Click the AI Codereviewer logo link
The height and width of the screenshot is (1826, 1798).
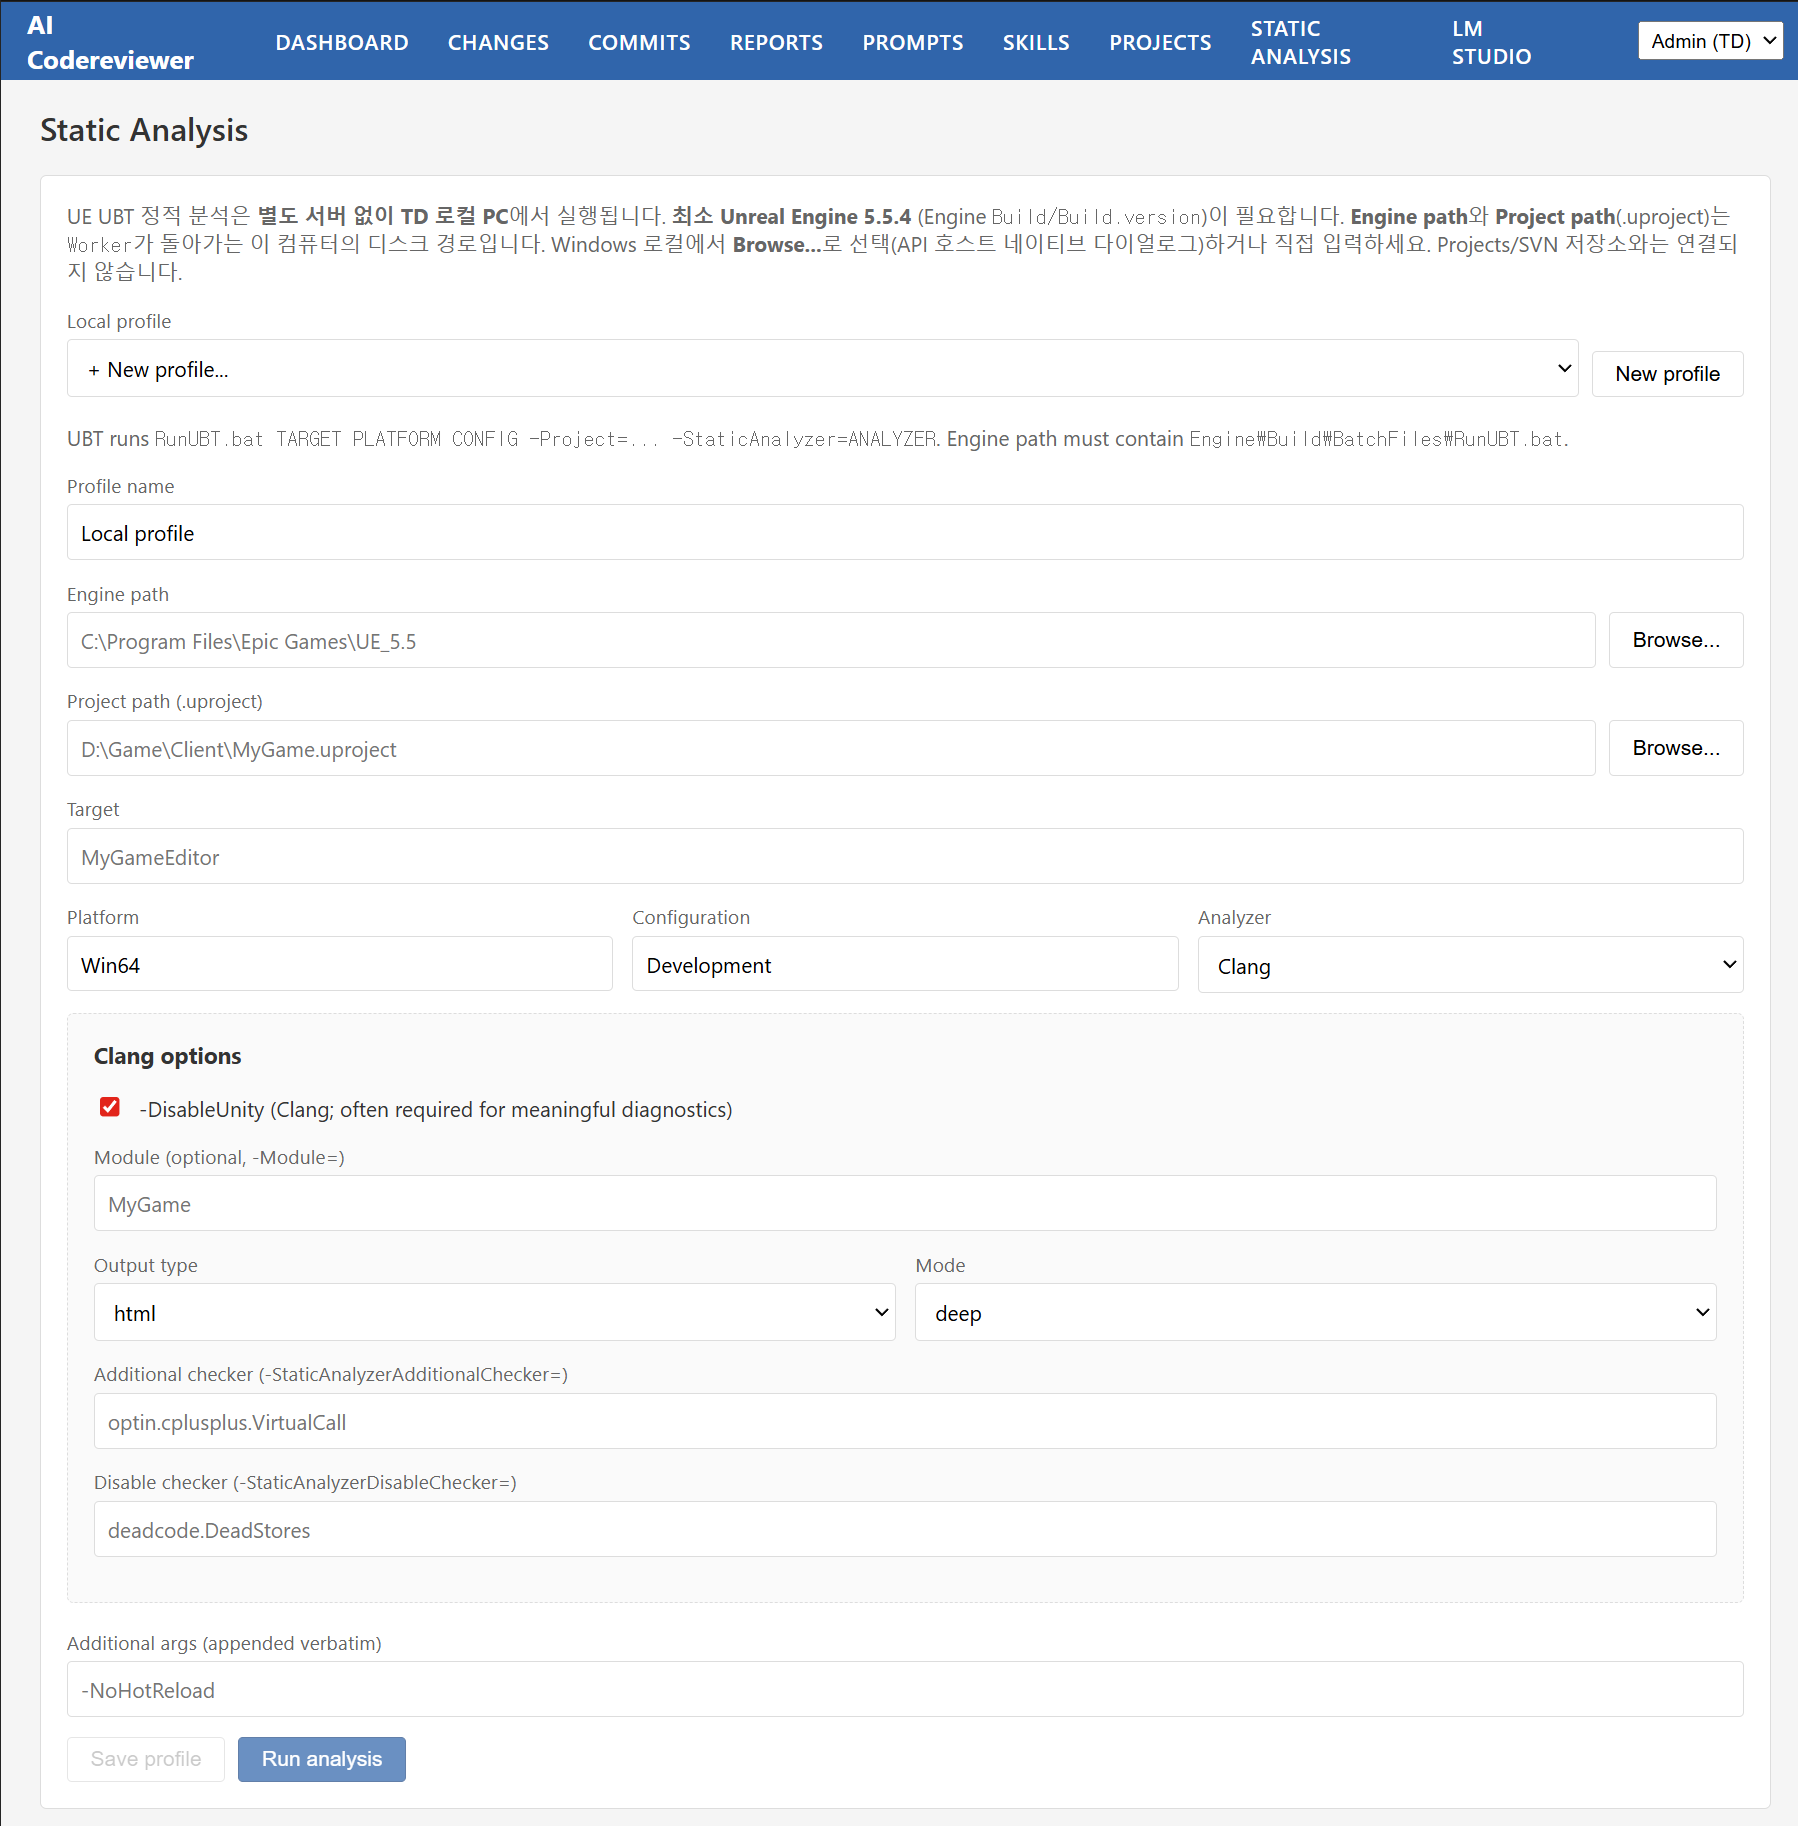(x=110, y=42)
